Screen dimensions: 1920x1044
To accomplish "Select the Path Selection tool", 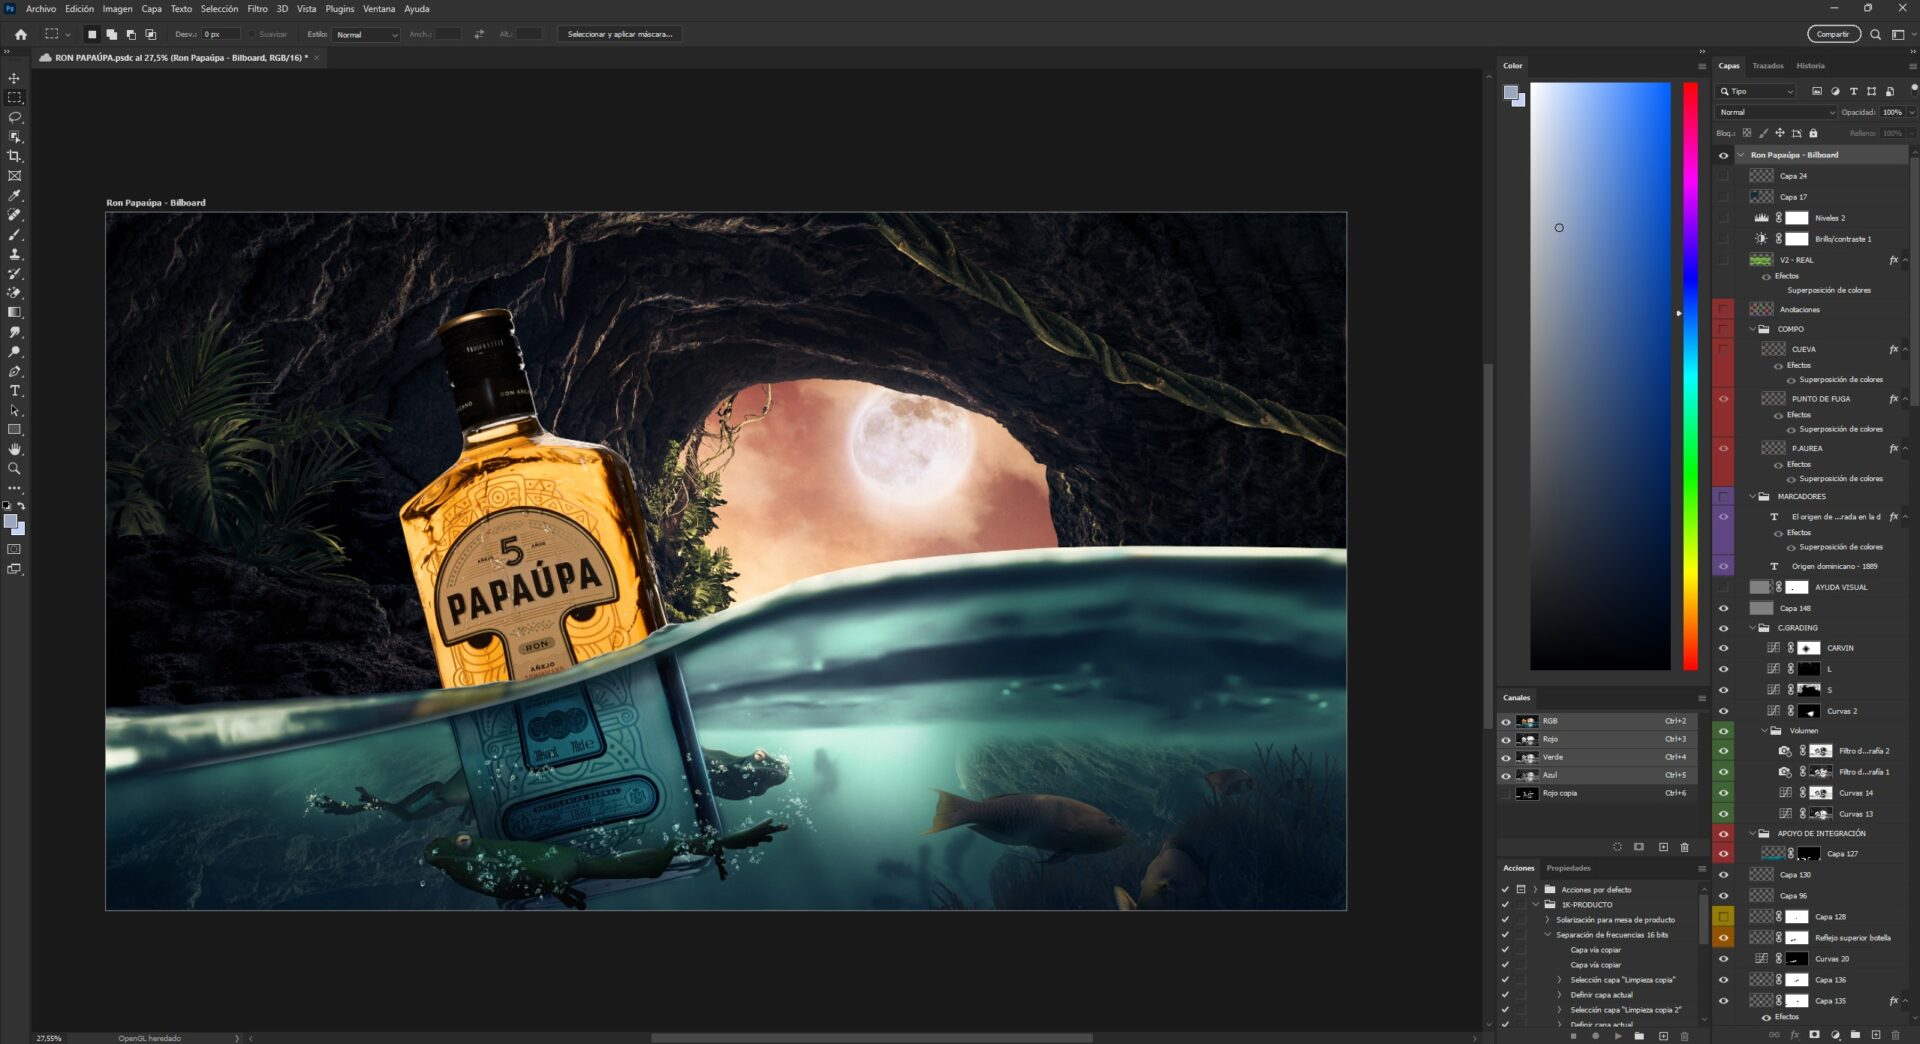I will 14,410.
